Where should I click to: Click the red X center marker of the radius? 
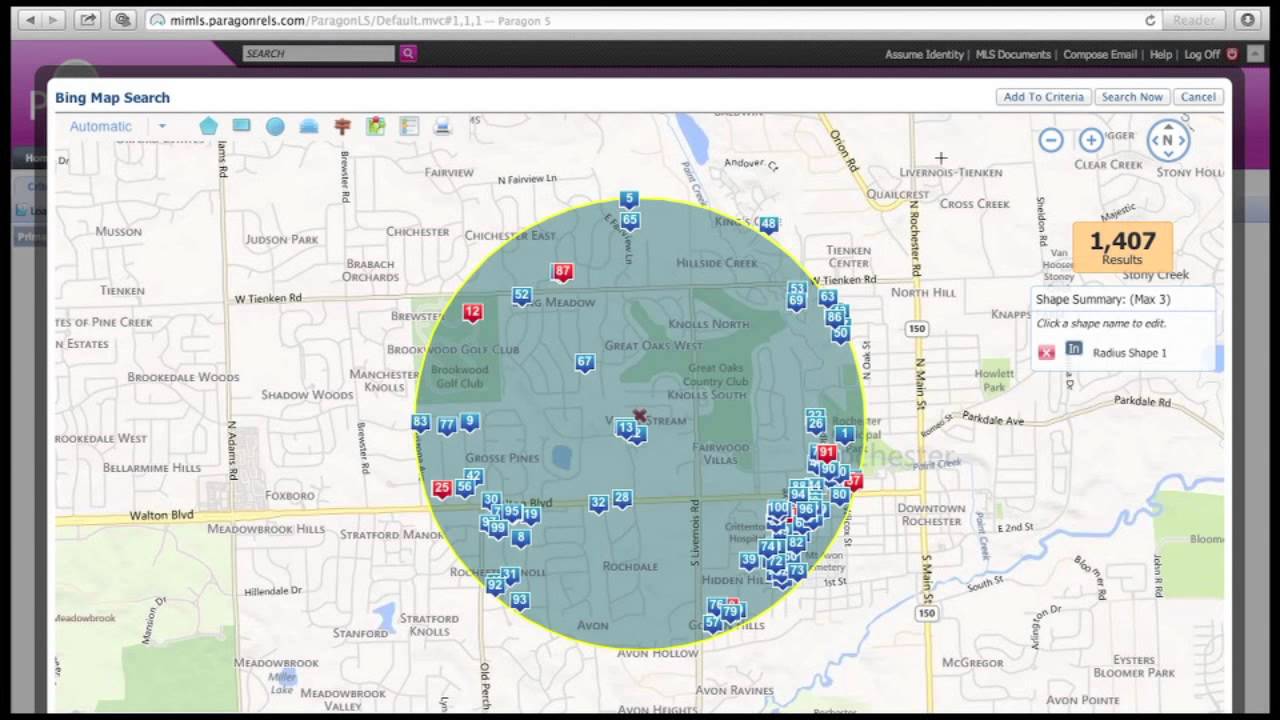point(640,415)
